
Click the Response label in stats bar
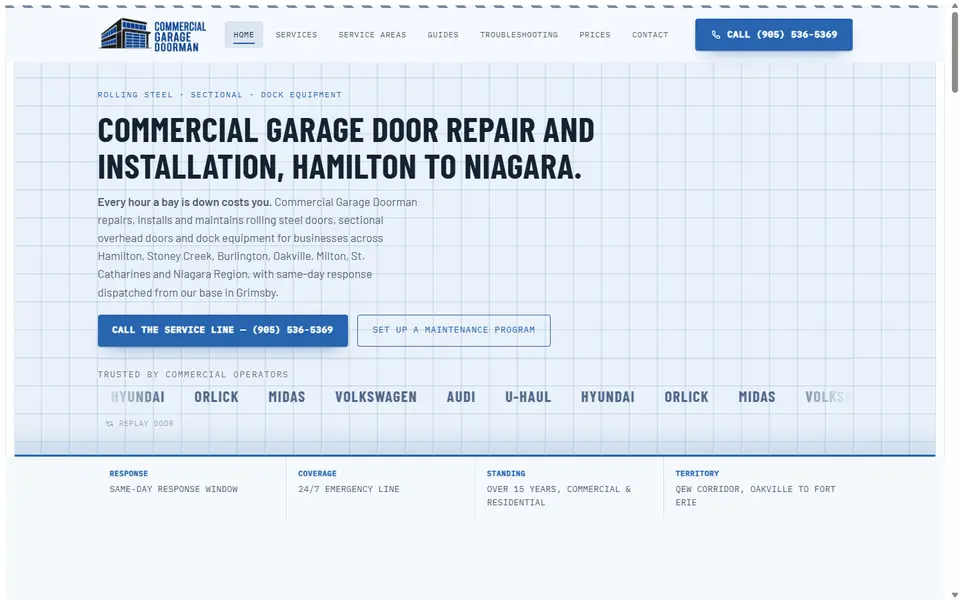[129, 474]
